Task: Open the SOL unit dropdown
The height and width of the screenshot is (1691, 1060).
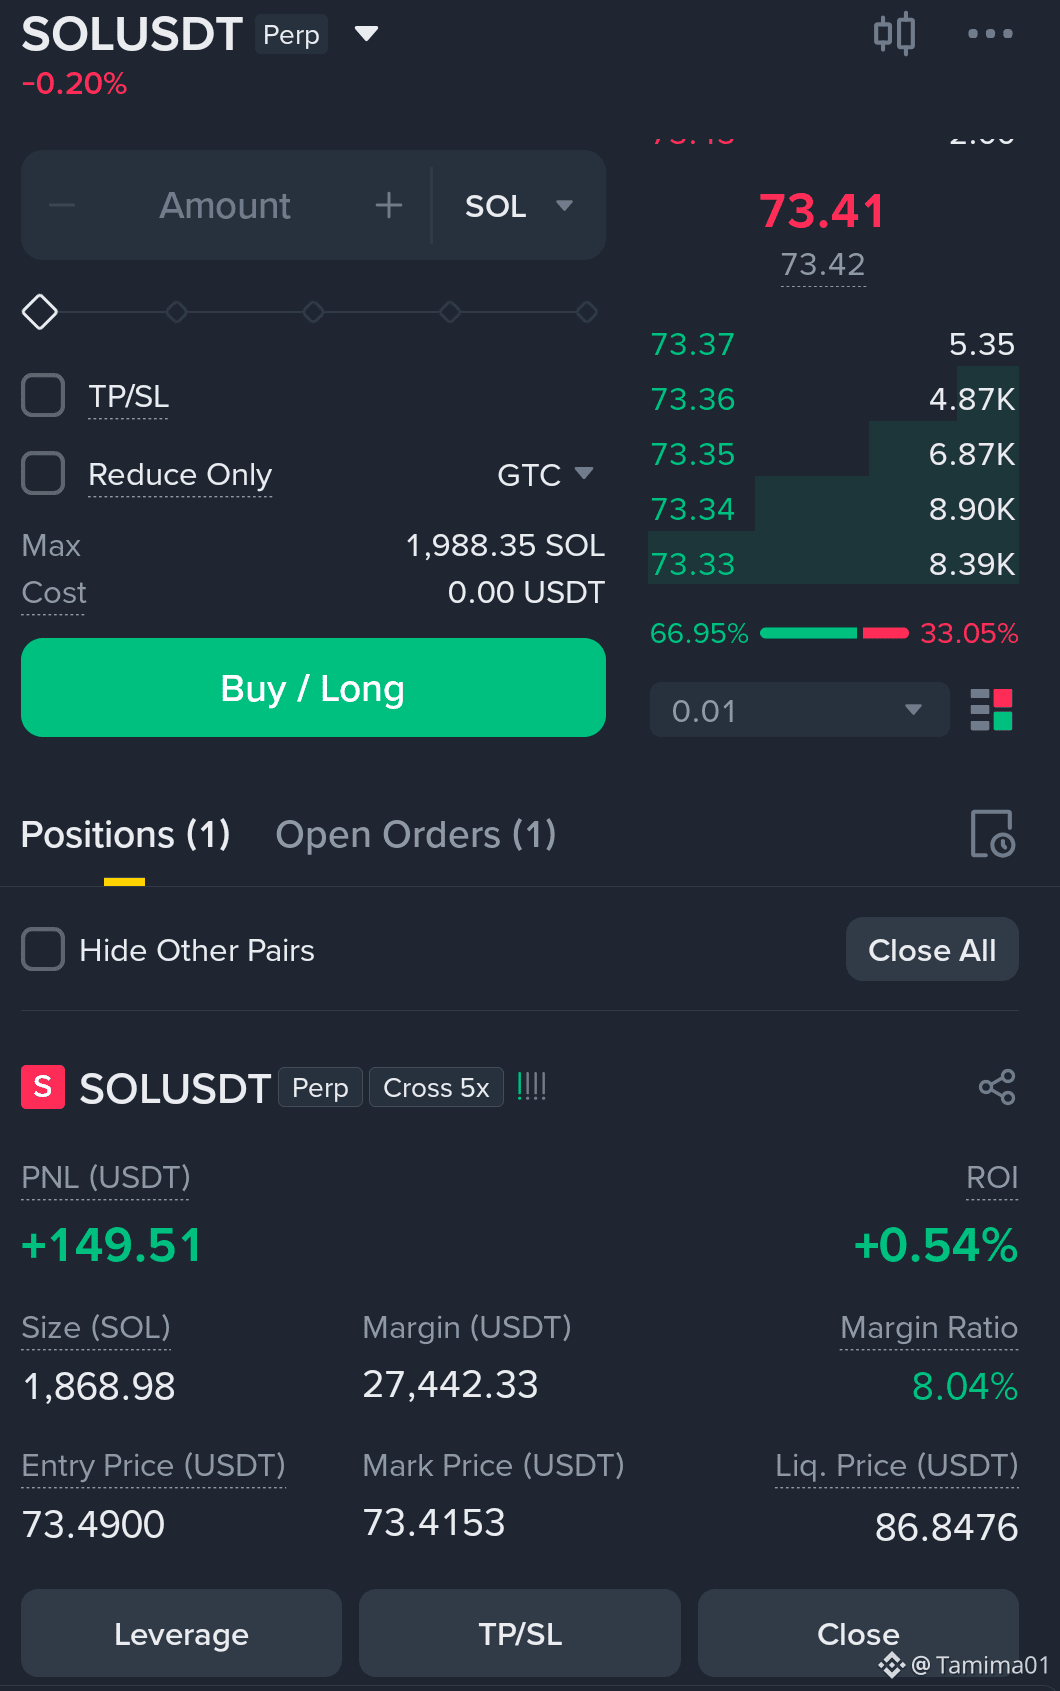Action: (519, 206)
